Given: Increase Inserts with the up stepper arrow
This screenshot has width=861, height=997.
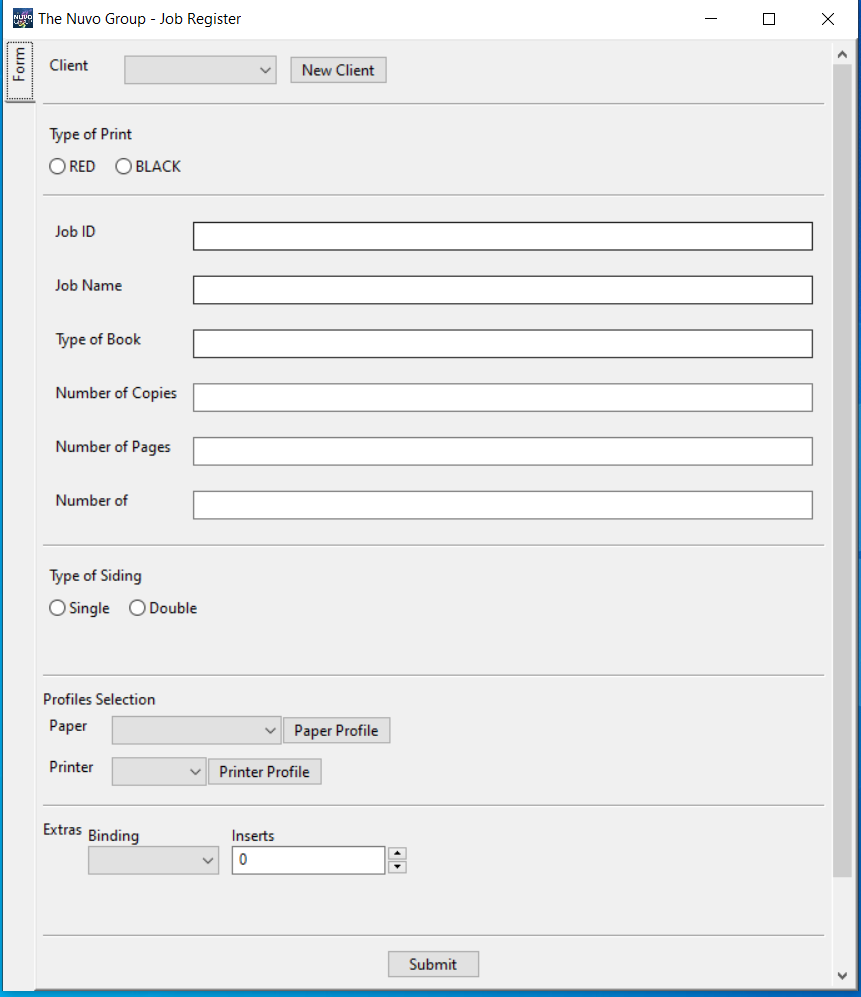Looking at the screenshot, I should click(x=397, y=853).
